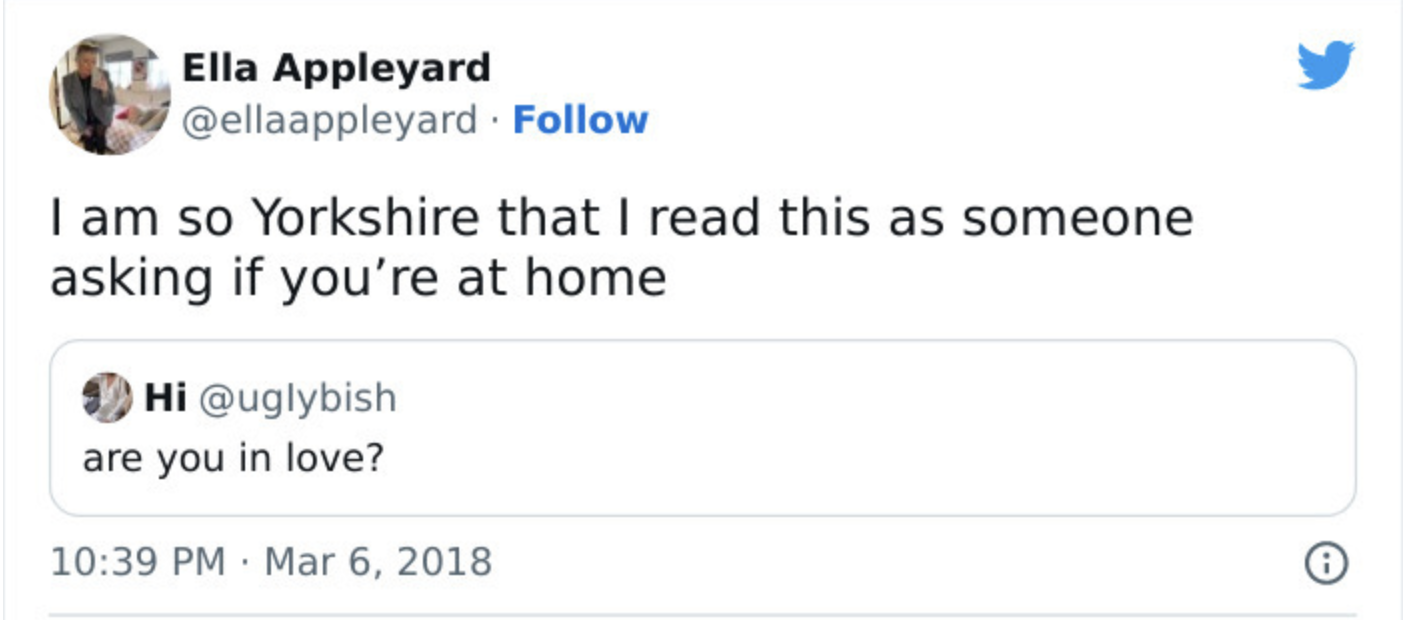
Task: Click the quoted text "are you in love?"
Action: click(x=233, y=458)
